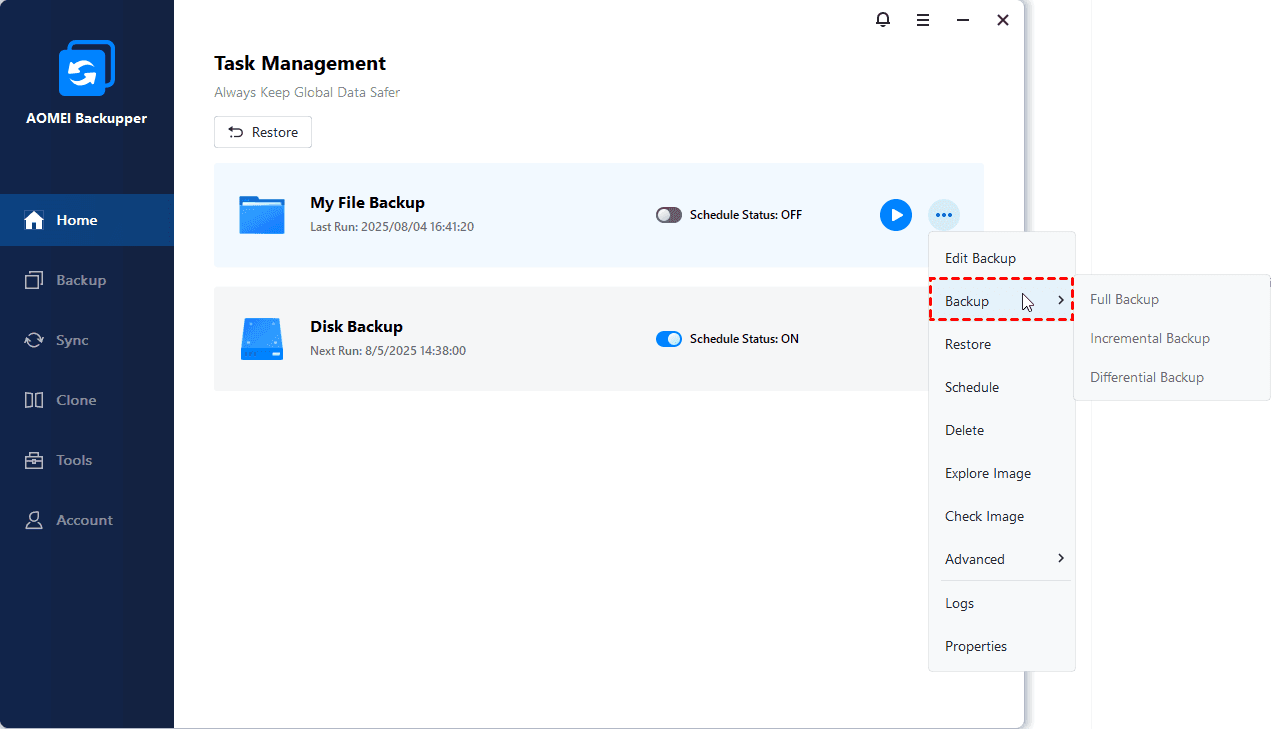
Task: Click the notification bell icon
Action: [883, 20]
